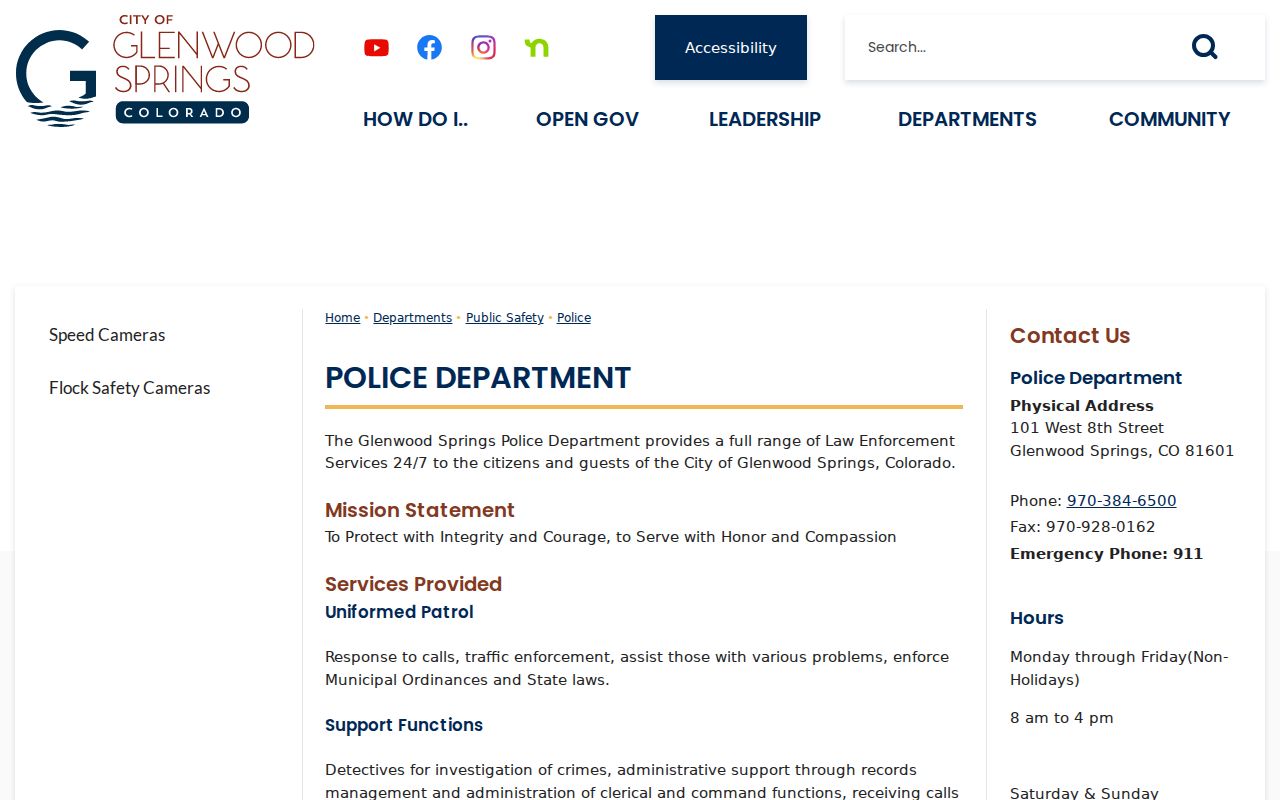
Task: Open the How Do I menu
Action: click(x=415, y=119)
